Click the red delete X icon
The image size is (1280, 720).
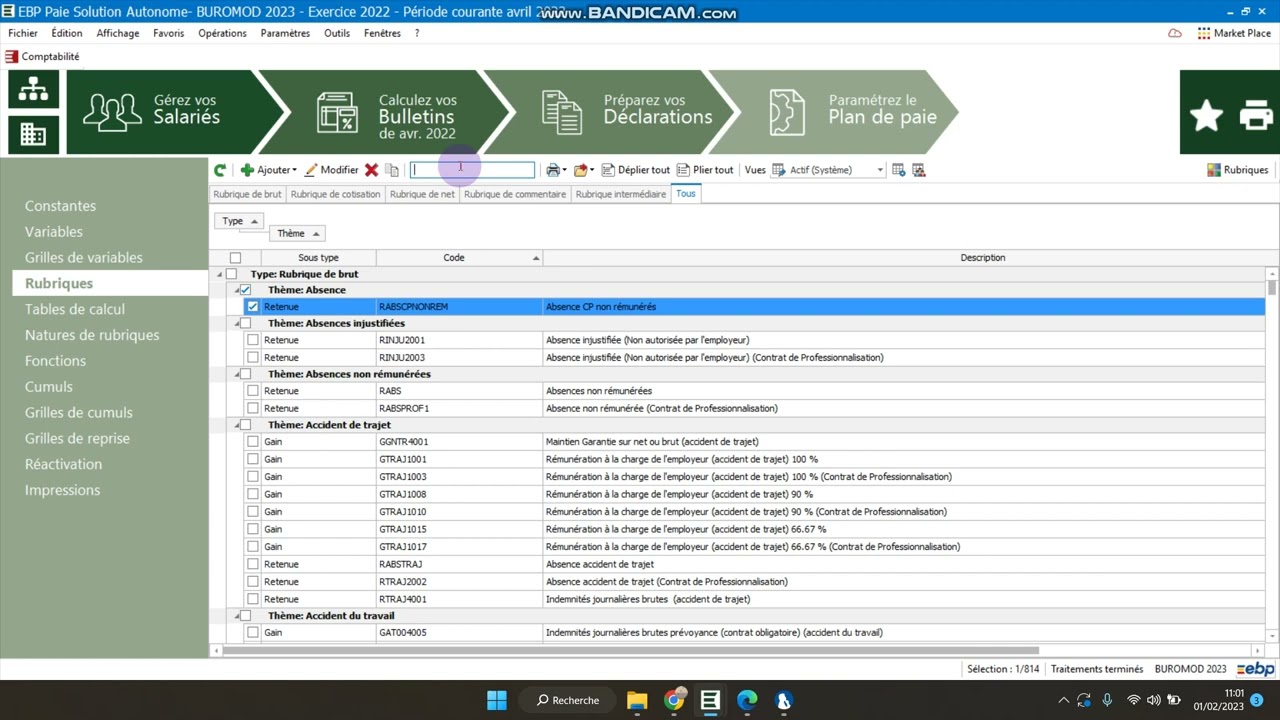pyautogui.click(x=371, y=170)
